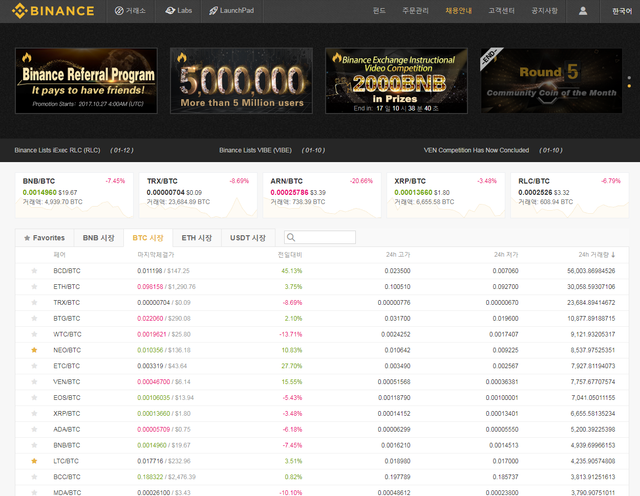The image size is (640, 496).
Task: Sort by 전일대비 column header
Action: [x=290, y=255]
